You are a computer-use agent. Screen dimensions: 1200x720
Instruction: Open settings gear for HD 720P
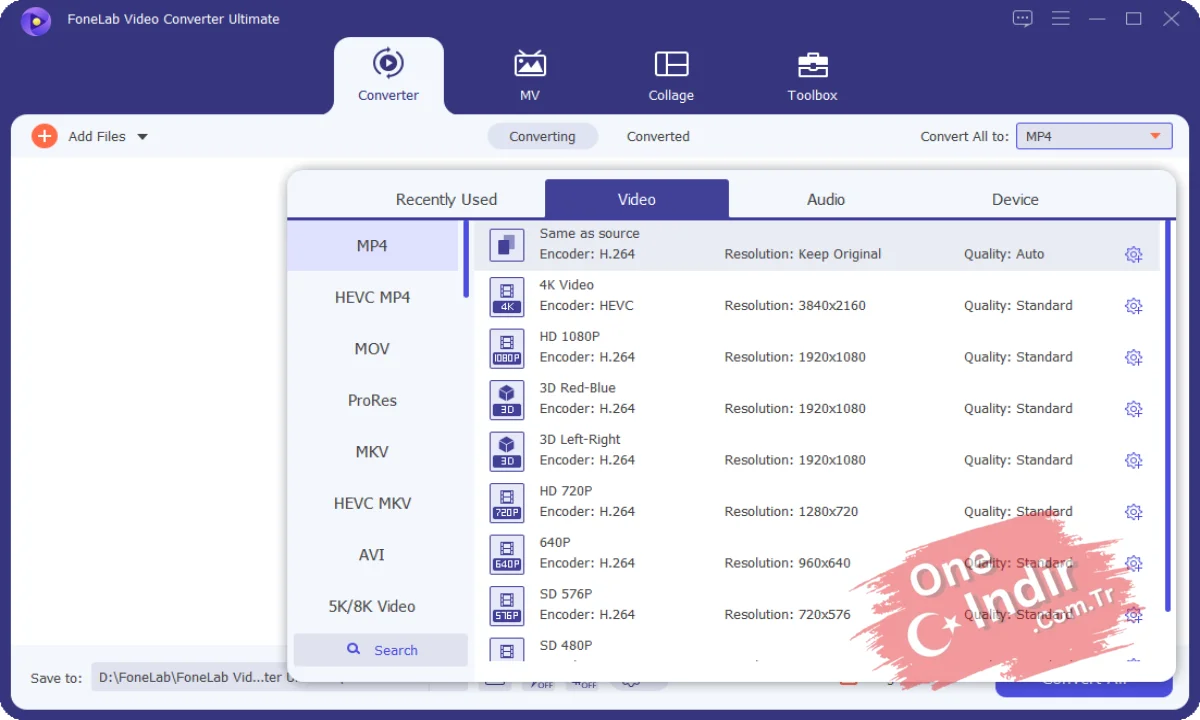click(1133, 512)
